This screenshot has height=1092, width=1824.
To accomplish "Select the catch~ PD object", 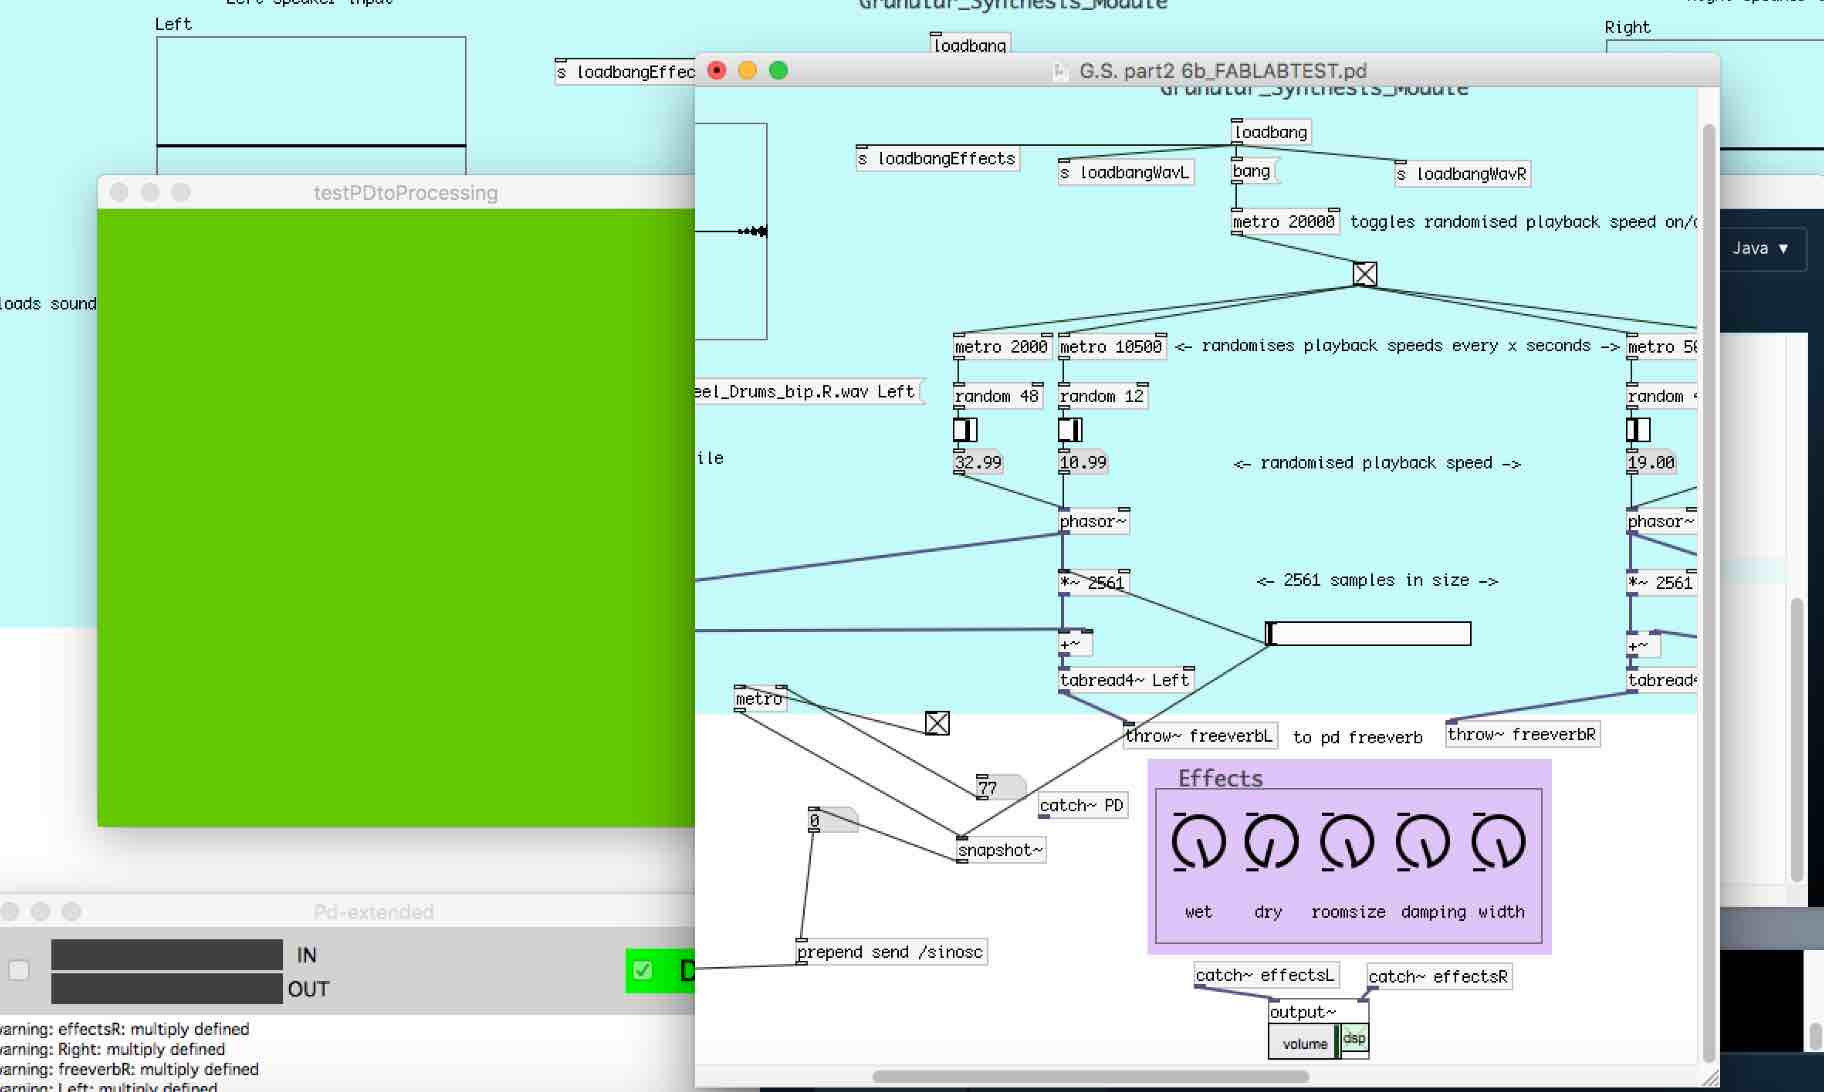I will [x=1083, y=805].
